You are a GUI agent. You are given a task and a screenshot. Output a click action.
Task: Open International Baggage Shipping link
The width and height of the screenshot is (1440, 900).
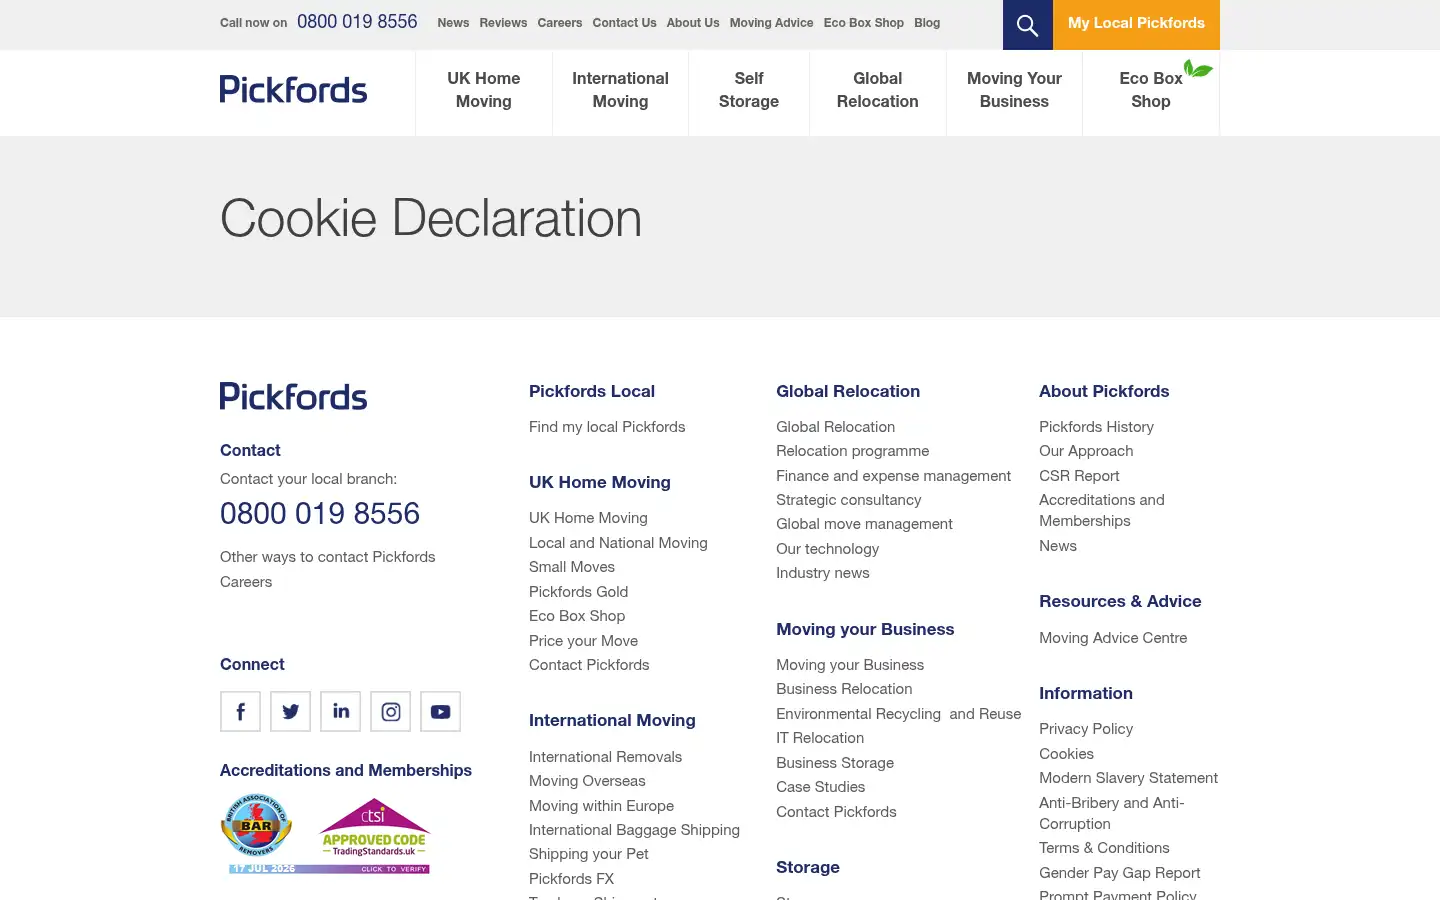coord(634,830)
